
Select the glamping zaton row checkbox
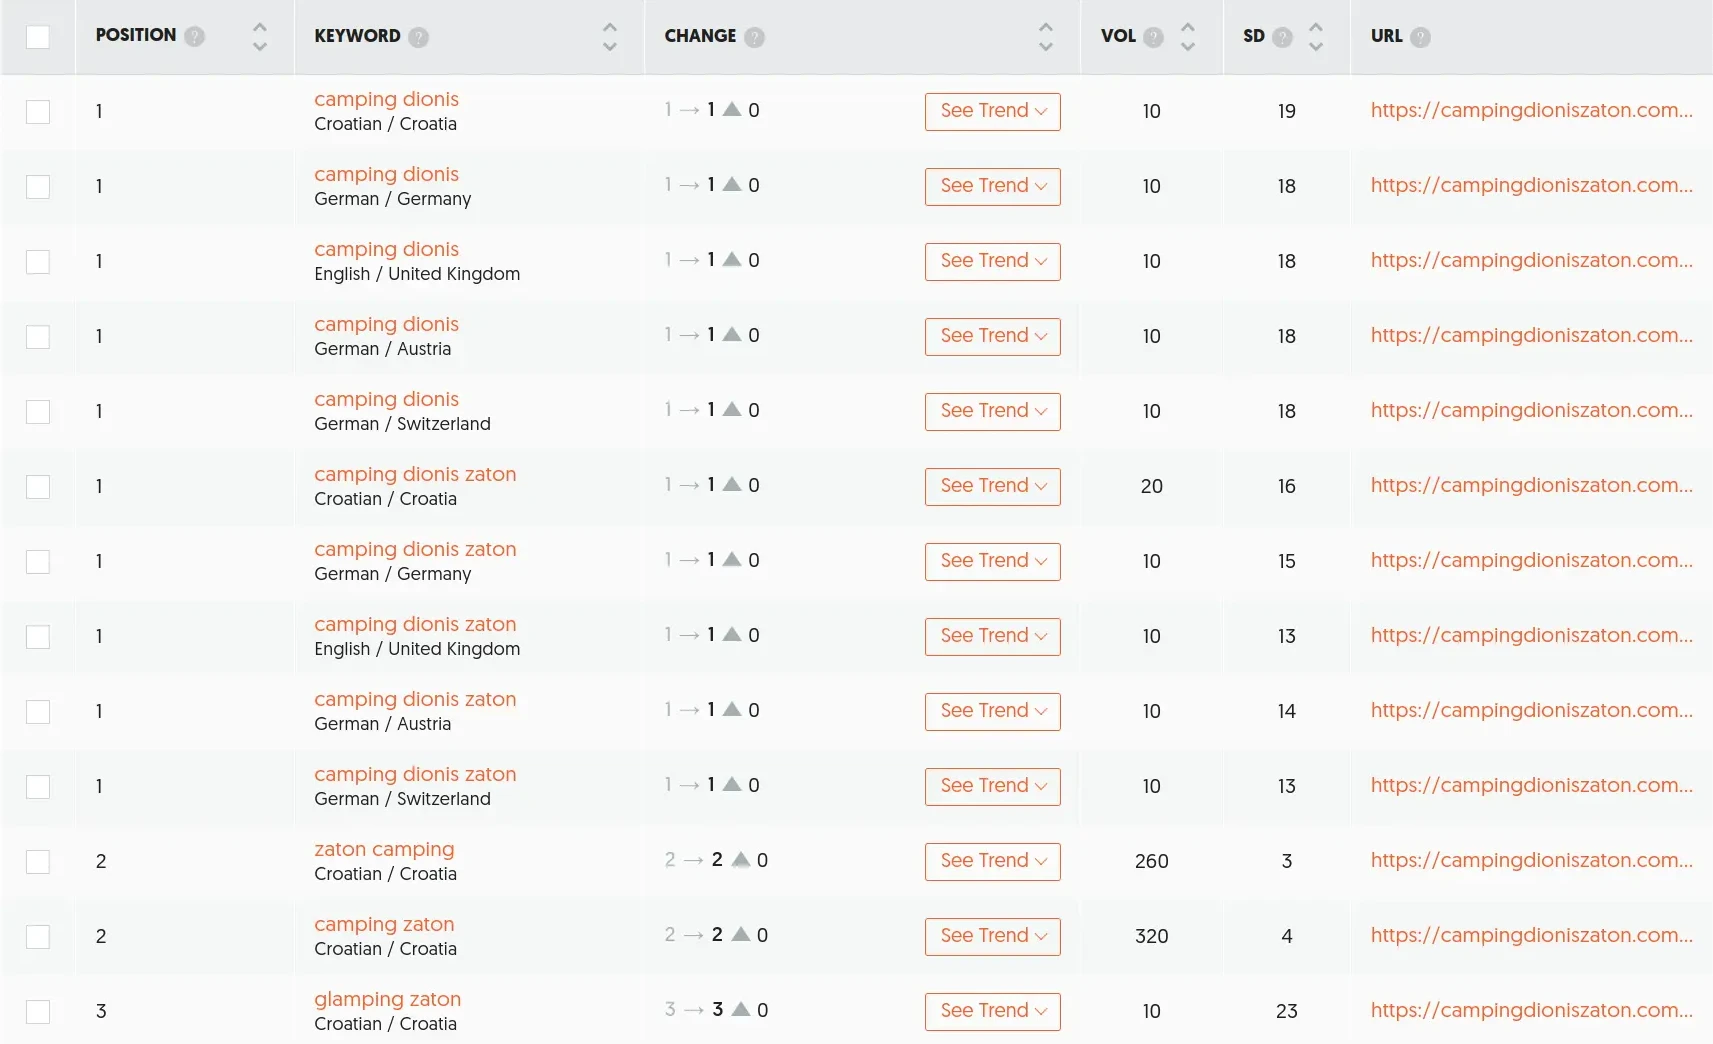click(38, 1011)
